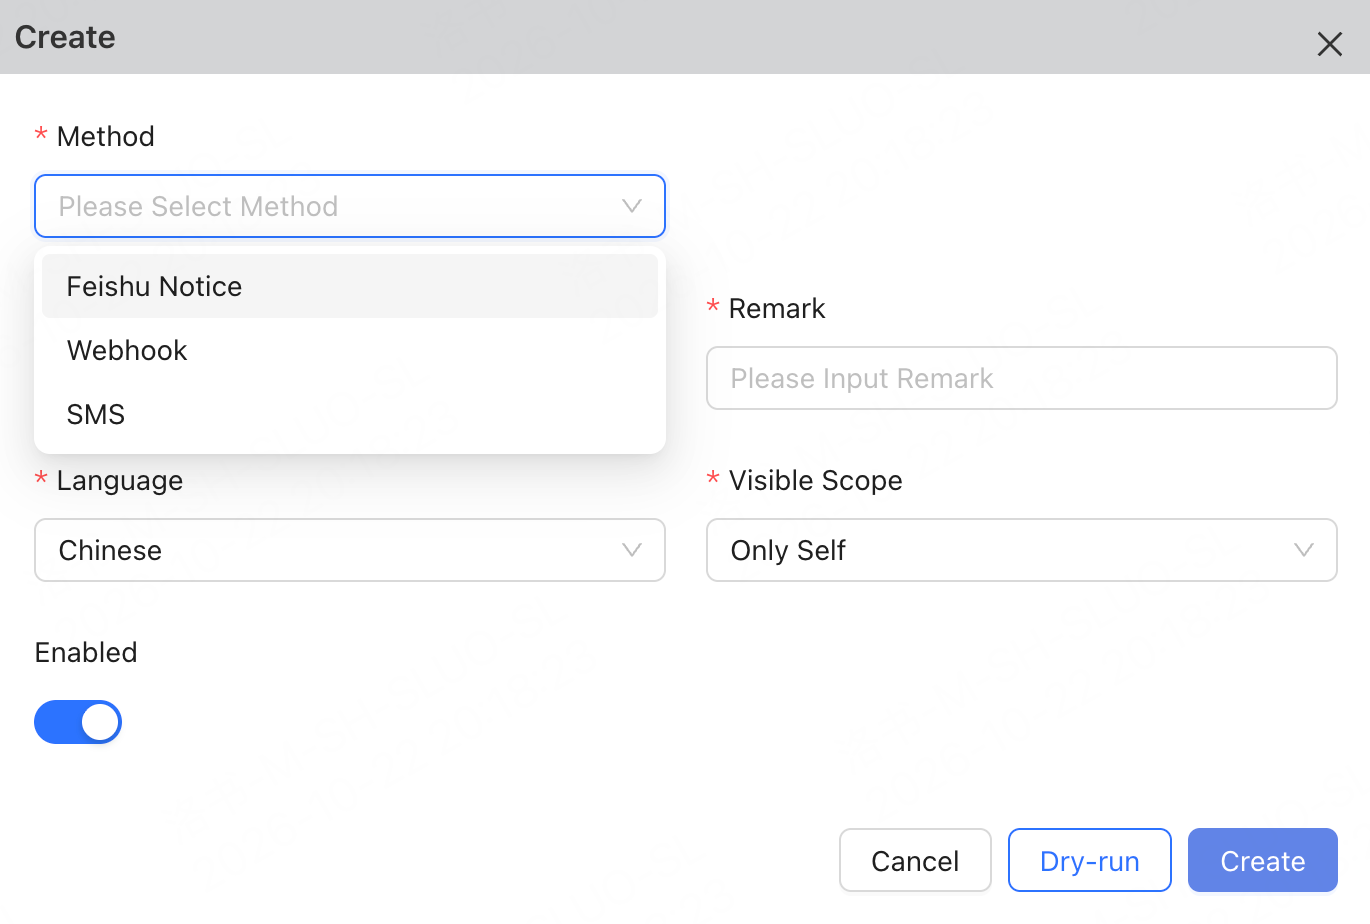Close the Create dialog
1370x924 pixels.
[1329, 44]
